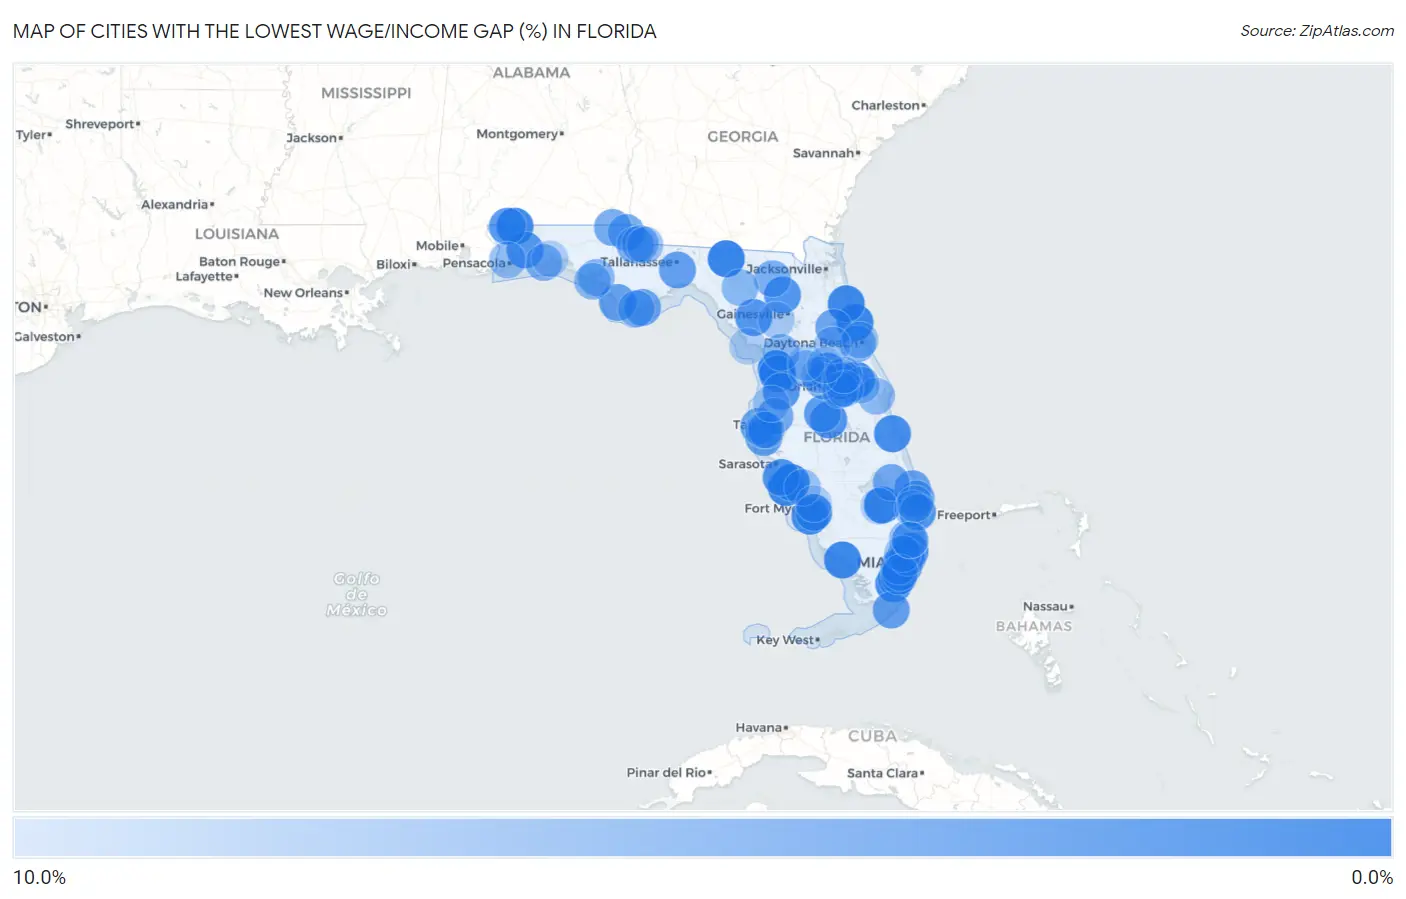
Task: Select the Key West city label
Action: (787, 640)
